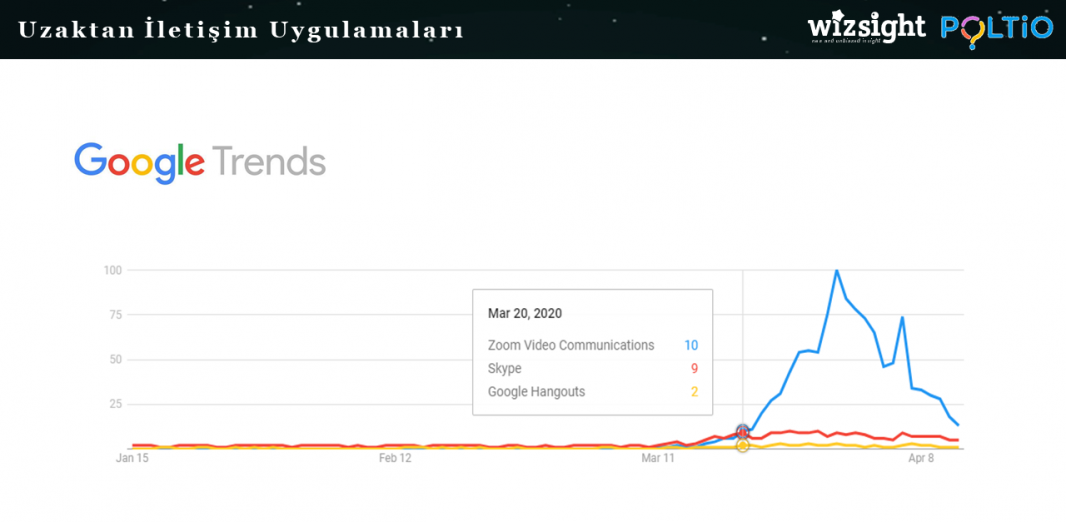Click the 50 y-axis label

click(116, 360)
